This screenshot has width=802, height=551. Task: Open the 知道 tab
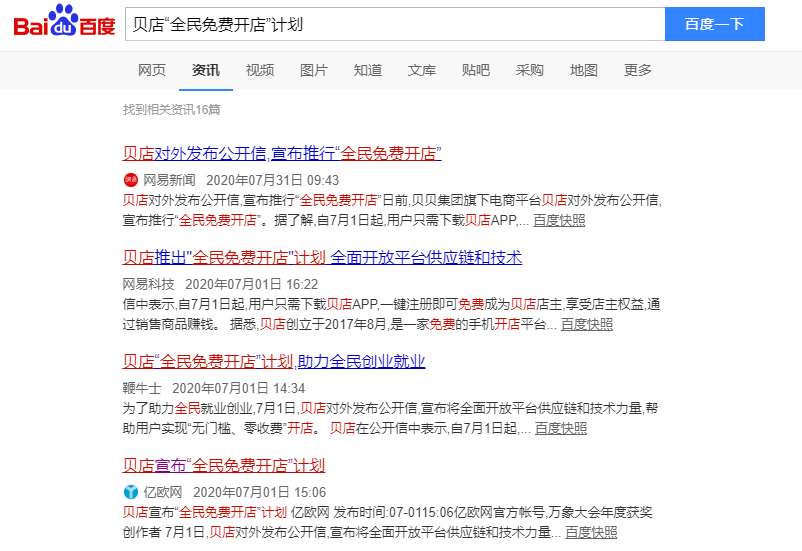(368, 70)
